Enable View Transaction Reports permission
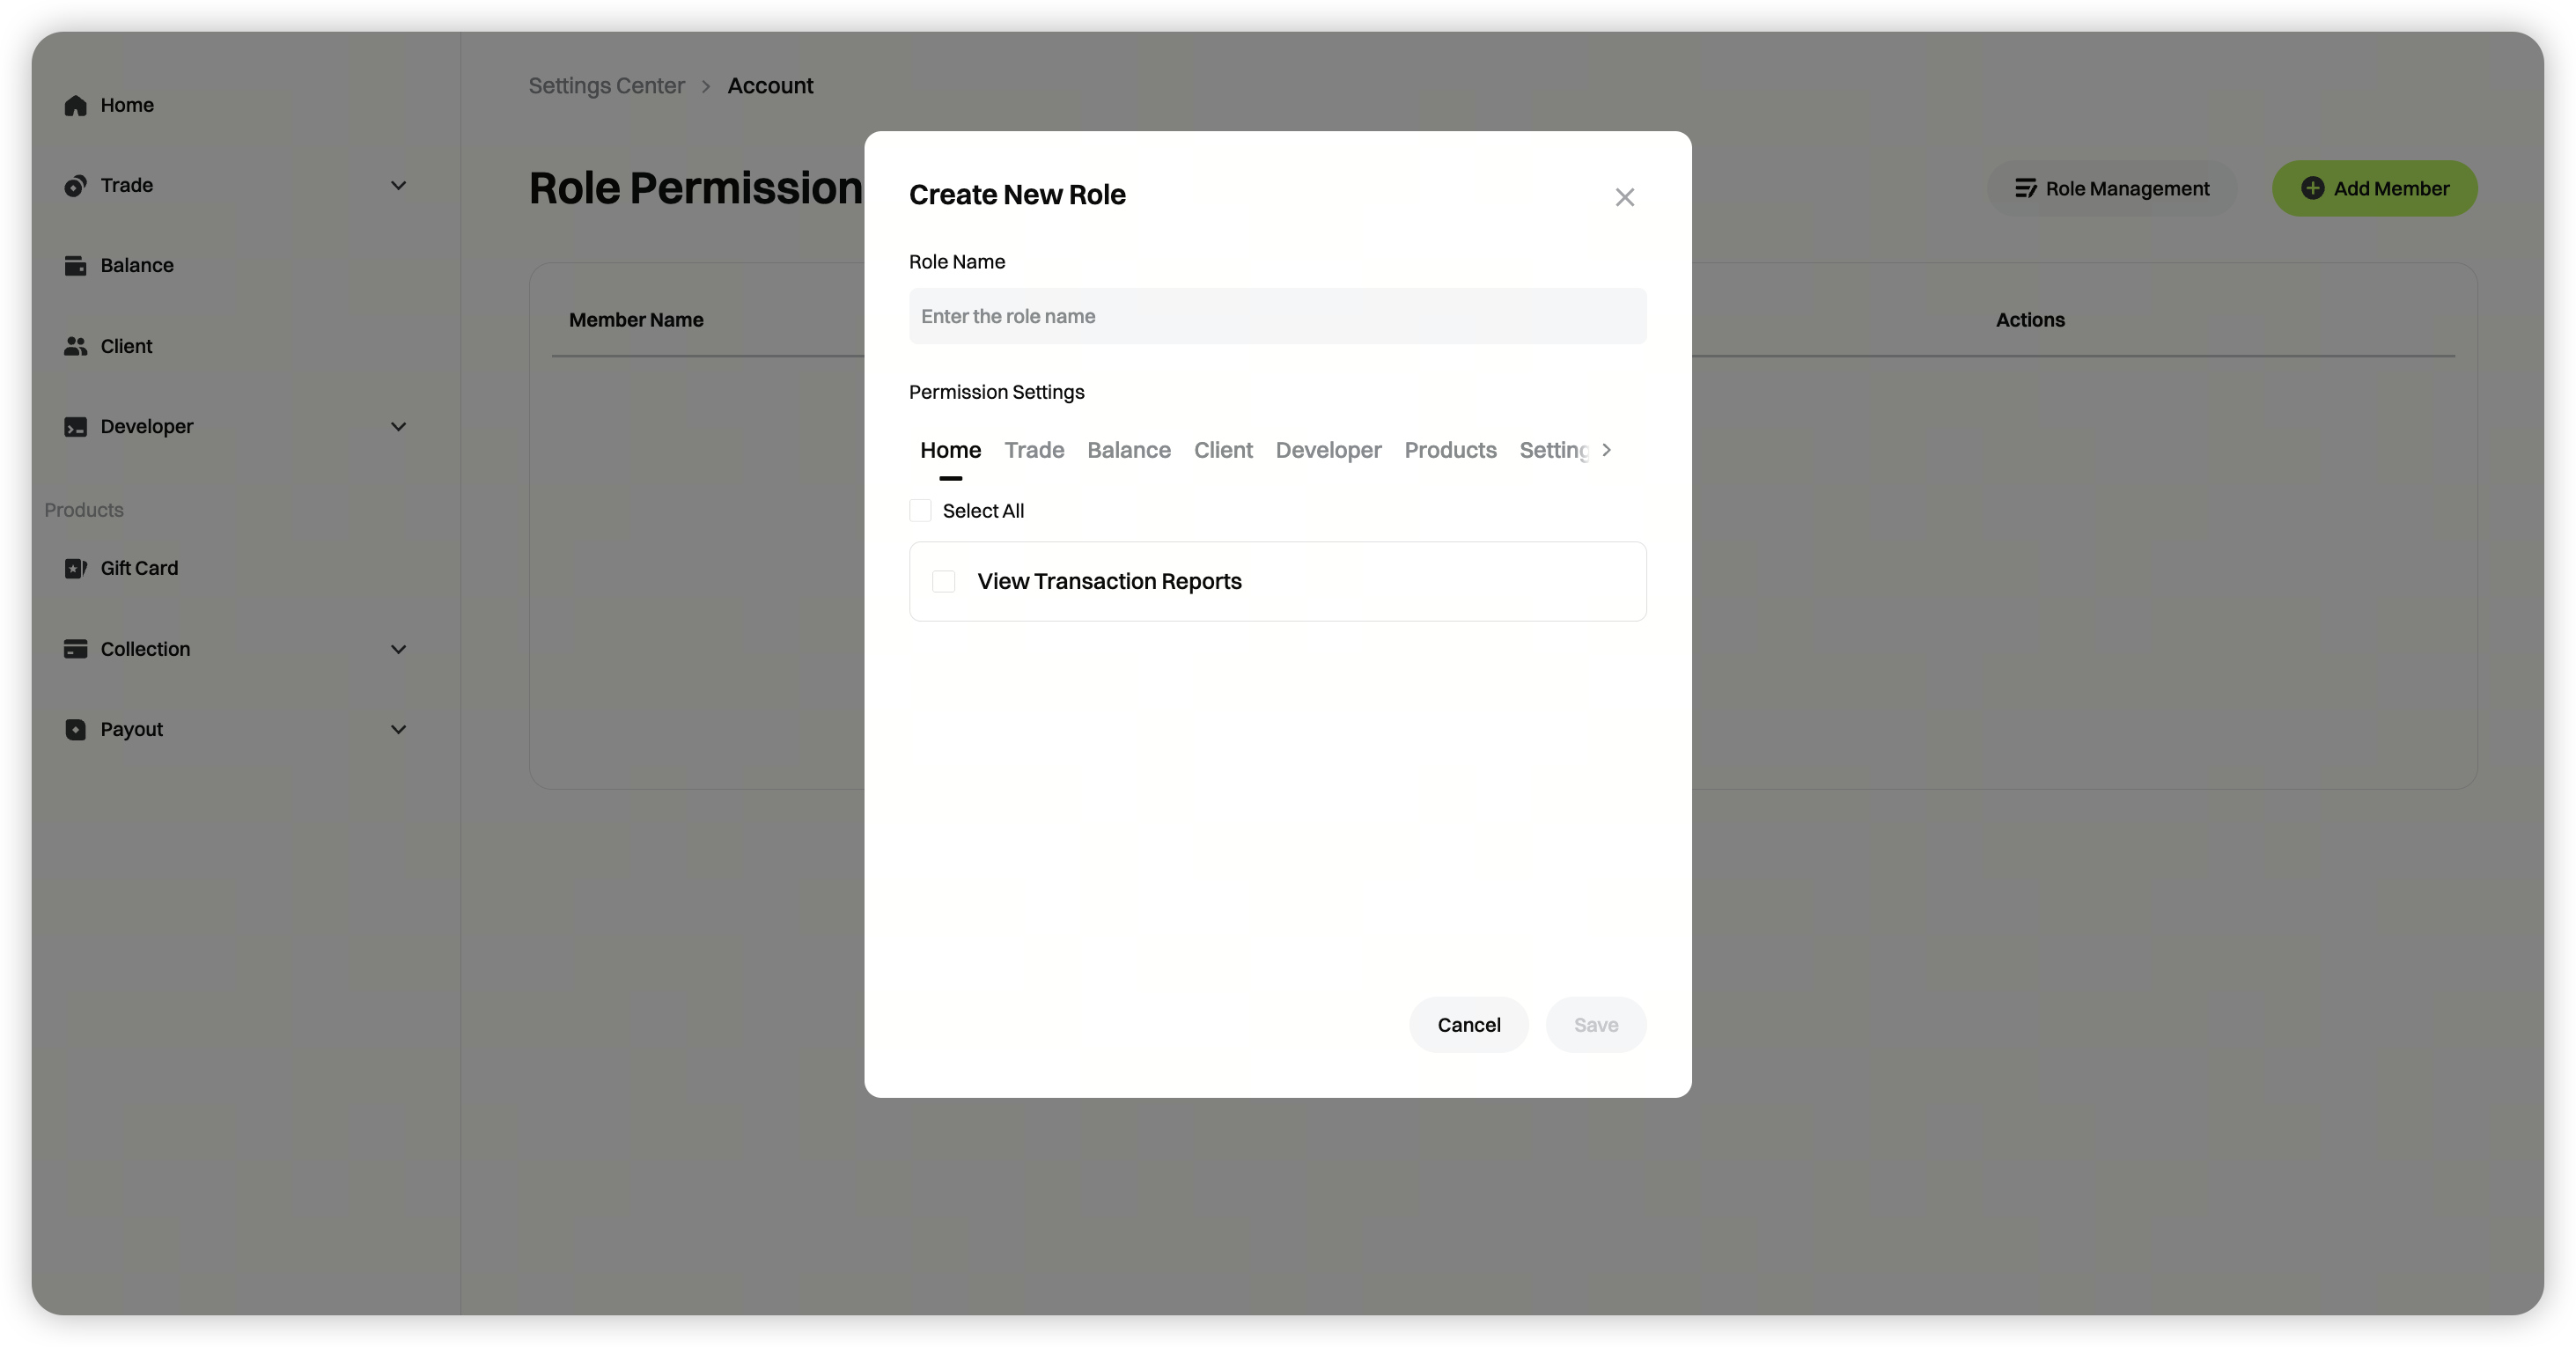 pyautogui.click(x=943, y=582)
